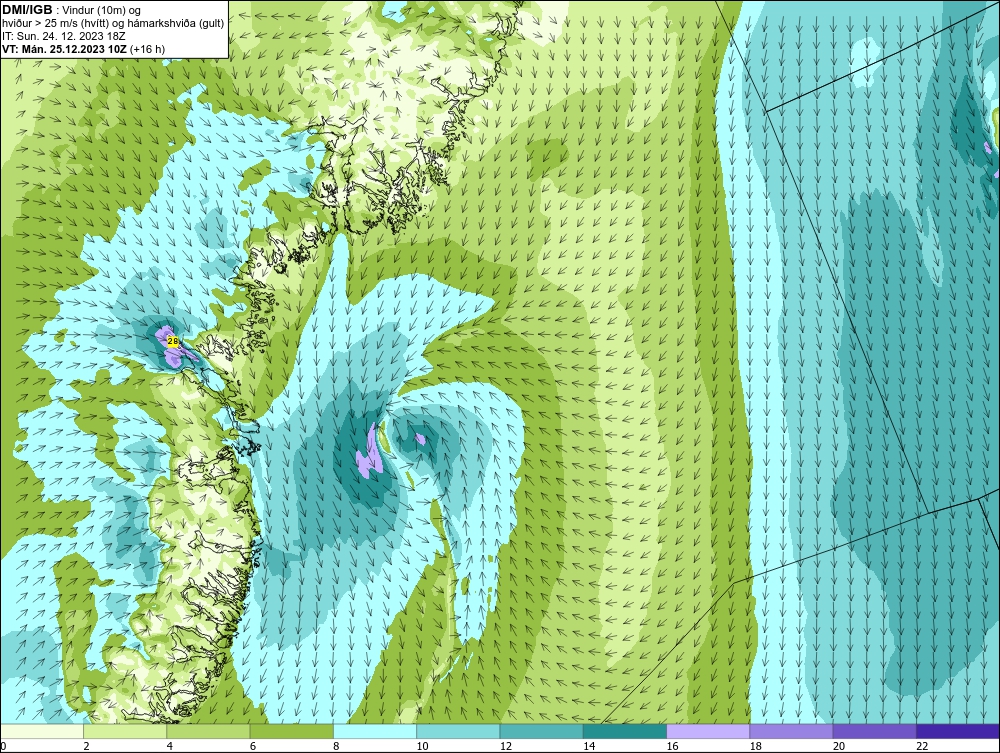Viewport: 1000px width, 753px height.
Task: Click the 'Vindur (10m) og' label
Action: point(102,11)
